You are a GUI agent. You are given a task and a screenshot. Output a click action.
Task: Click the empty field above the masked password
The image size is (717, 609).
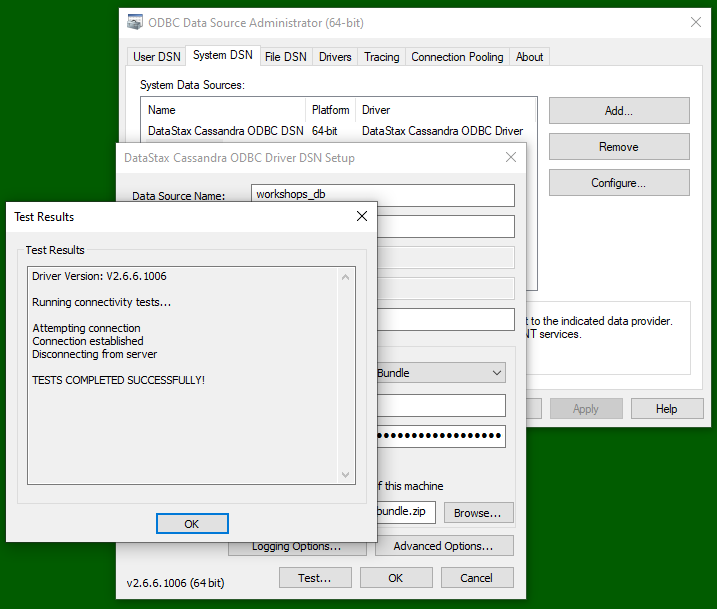tap(441, 406)
